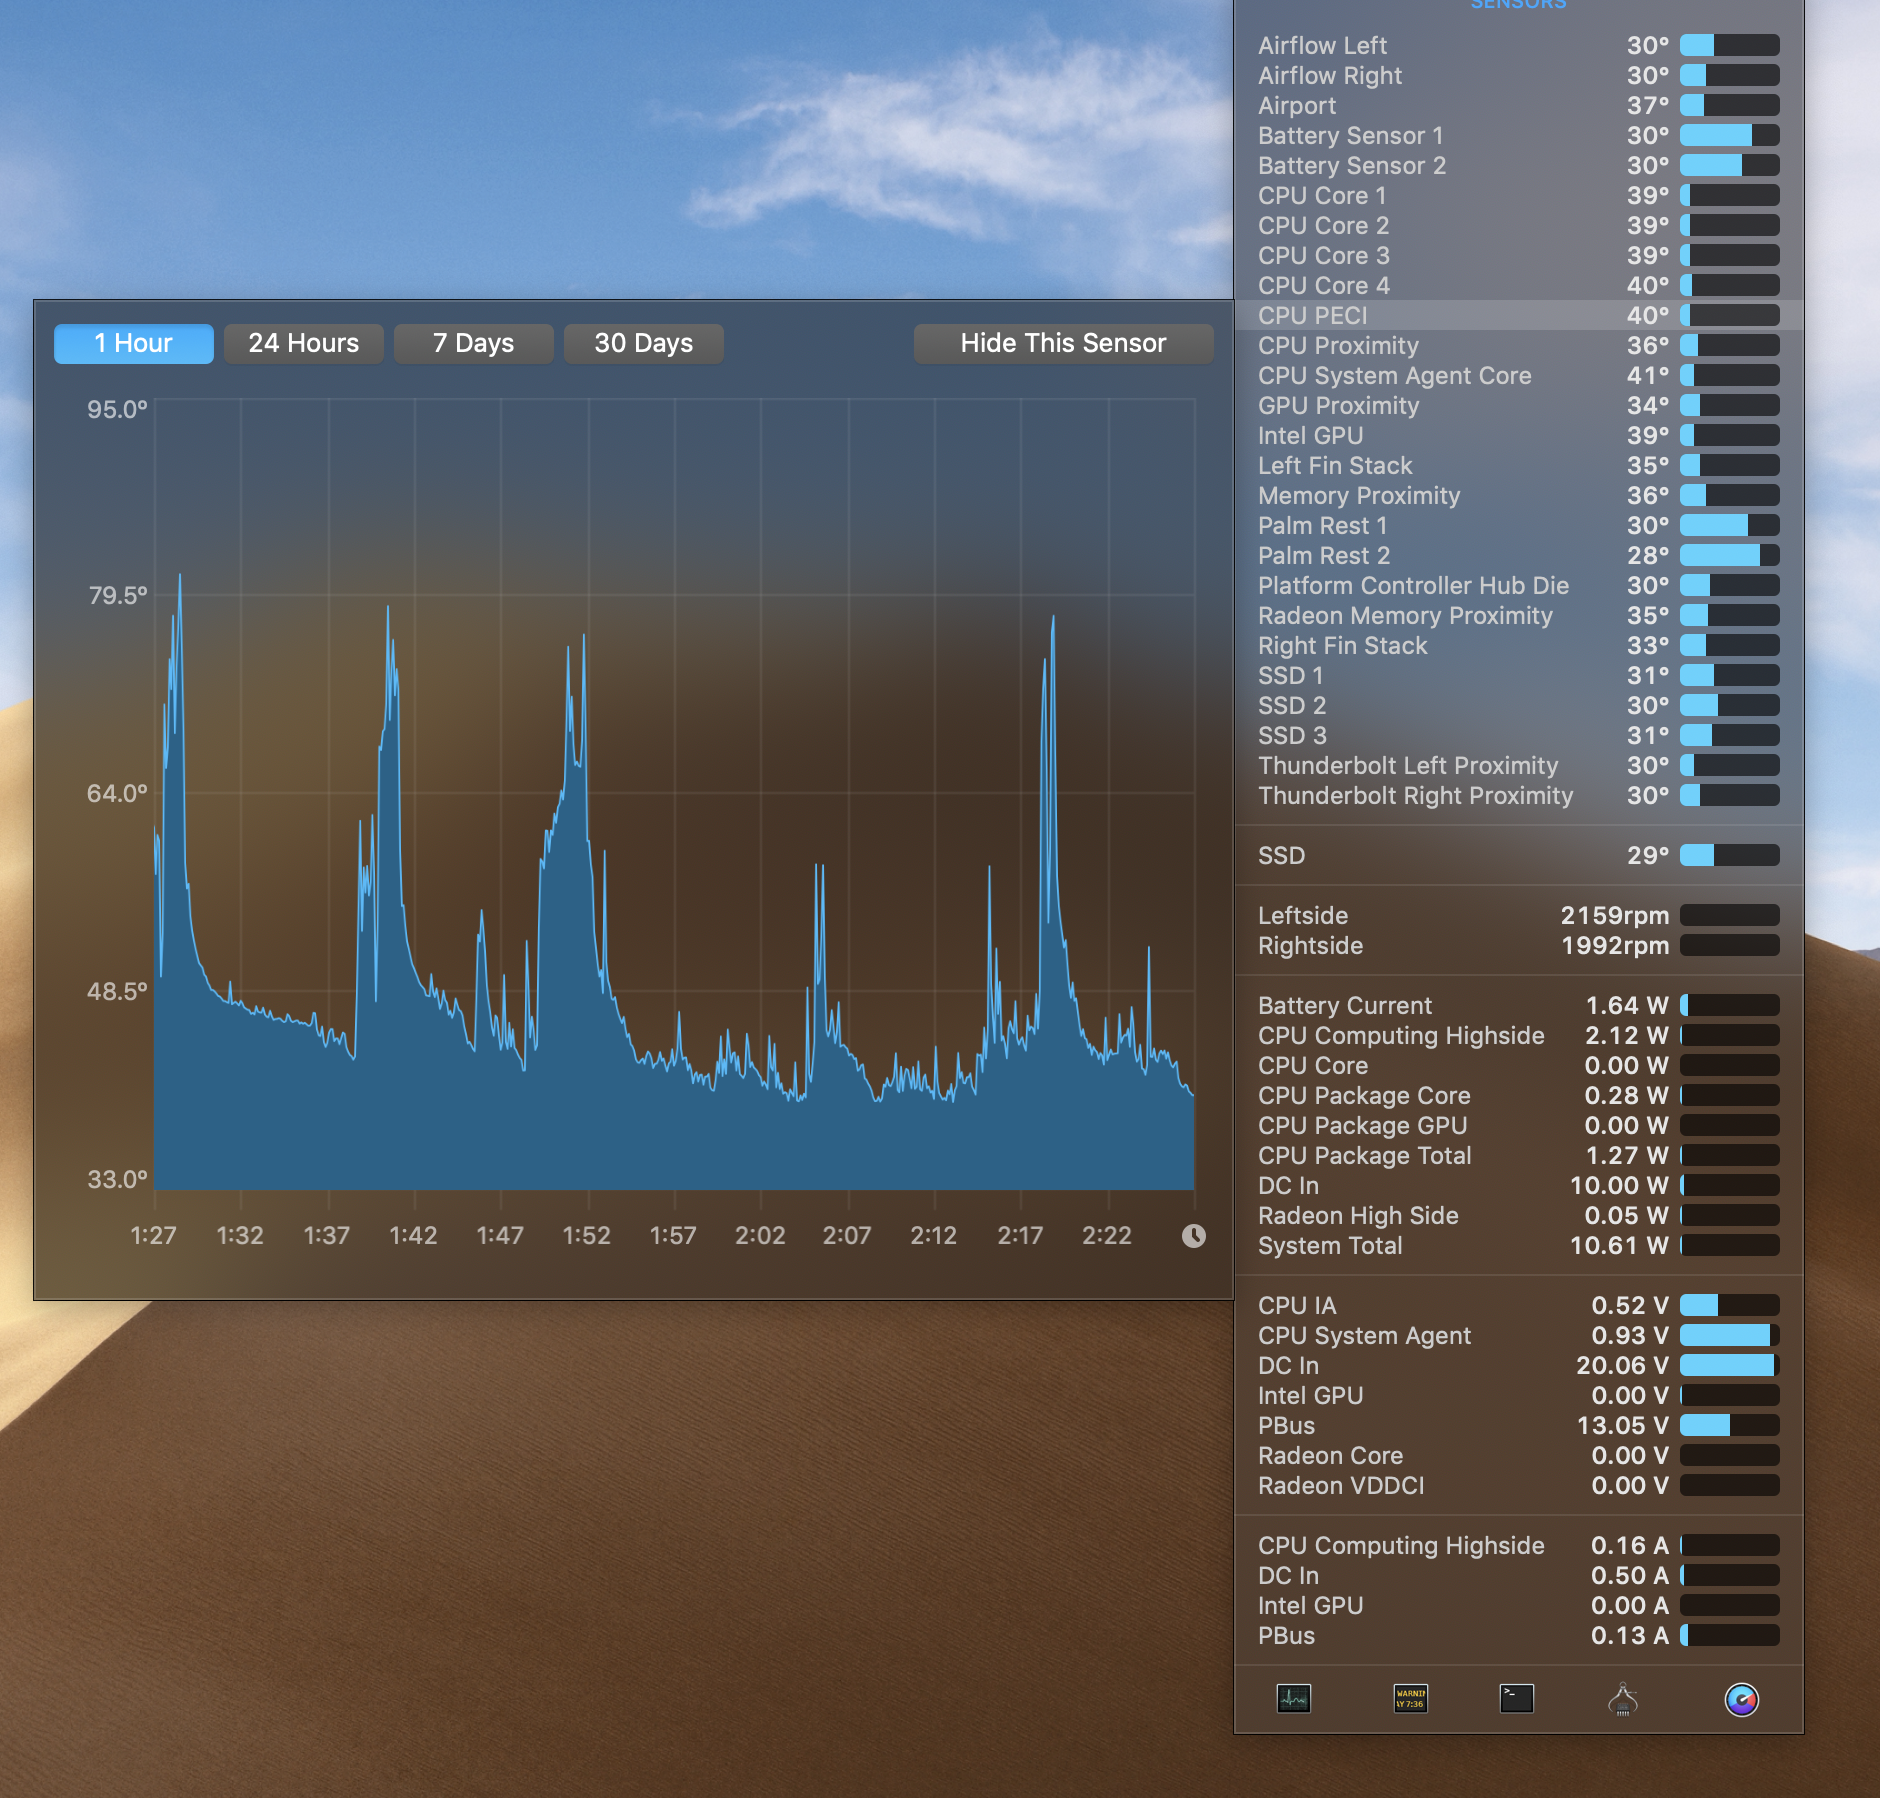Select the CPU IA voltage row
1880x1798 pixels.
click(1519, 1305)
